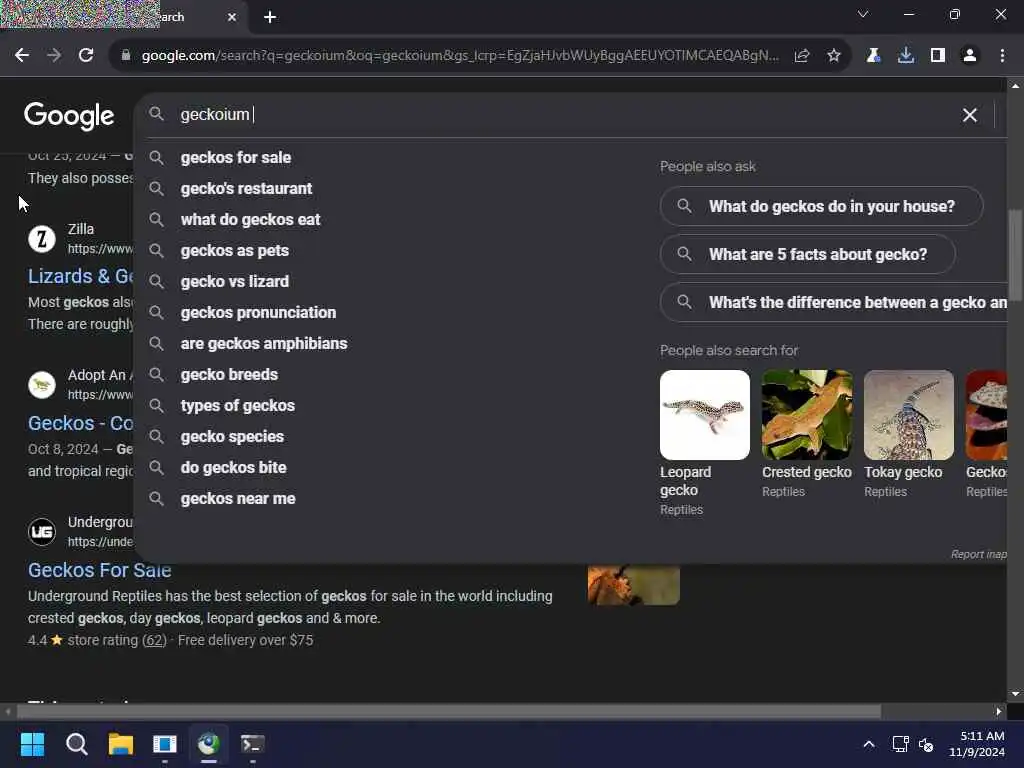The image size is (1024, 768).
Task: Click the Zilla site favicon
Action: click(42, 238)
